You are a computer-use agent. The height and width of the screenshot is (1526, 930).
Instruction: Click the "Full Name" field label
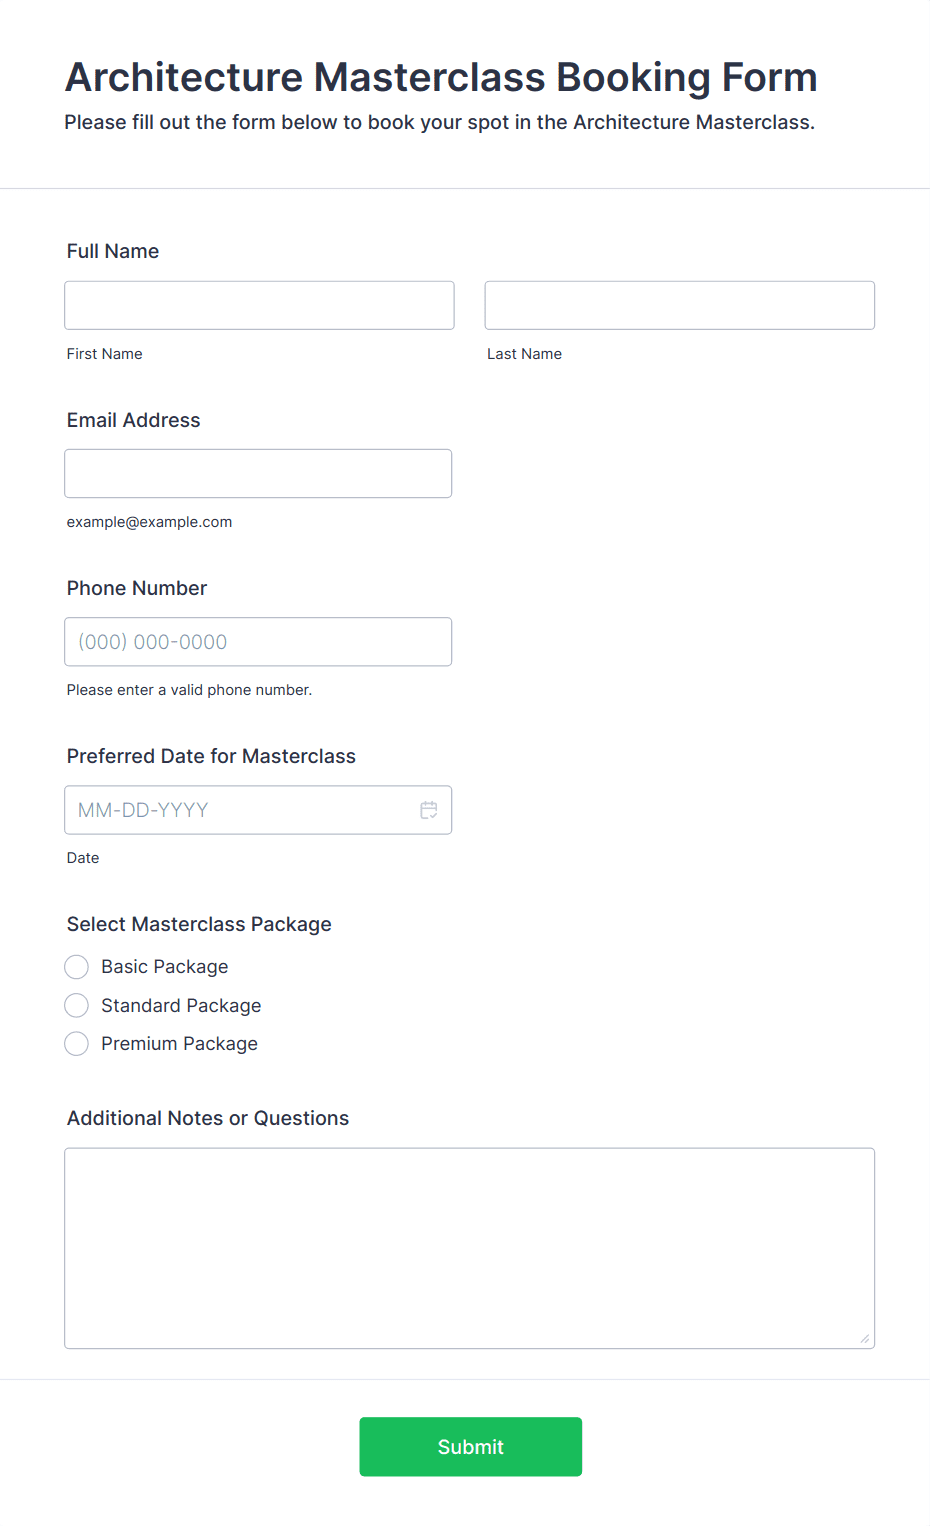point(113,251)
